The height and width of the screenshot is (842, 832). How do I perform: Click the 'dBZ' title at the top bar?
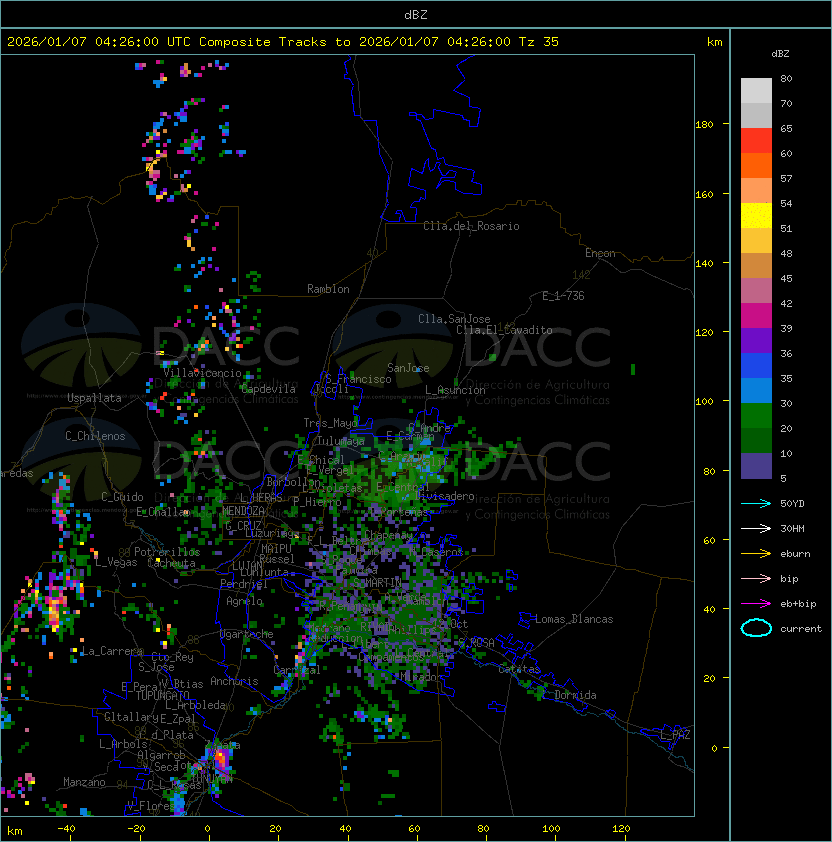tap(416, 14)
